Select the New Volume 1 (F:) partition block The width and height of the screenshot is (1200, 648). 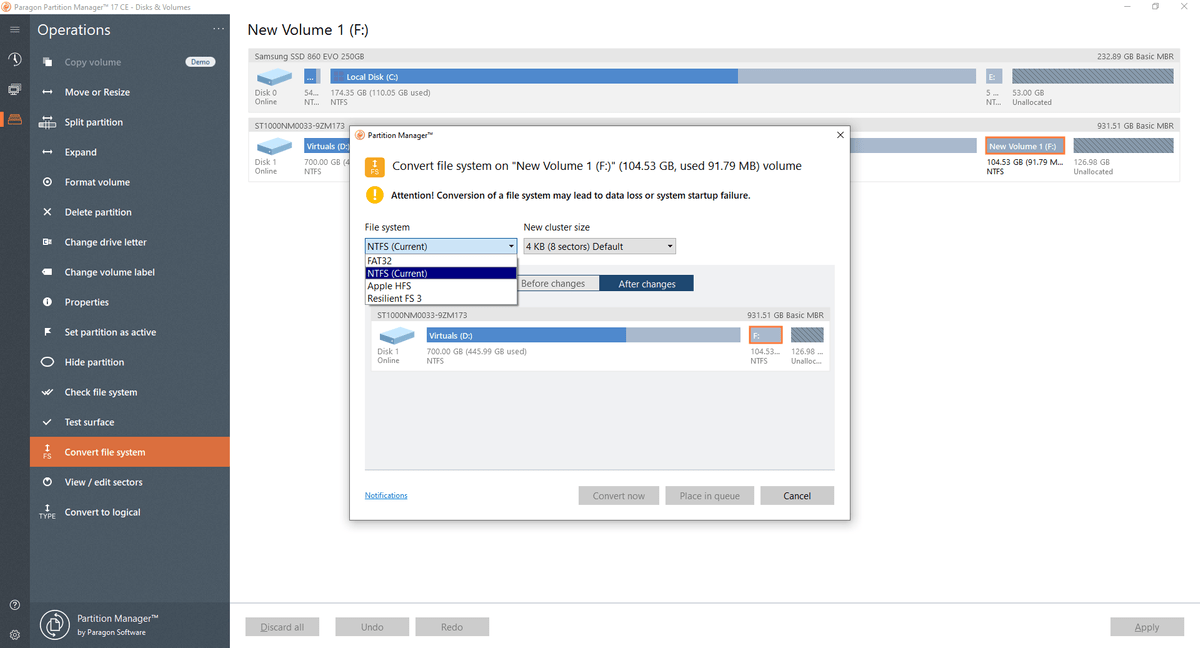[1024, 145]
